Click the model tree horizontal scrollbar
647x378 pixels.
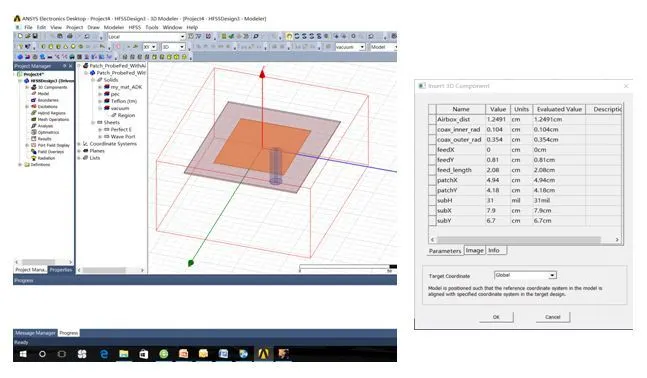tap(104, 270)
